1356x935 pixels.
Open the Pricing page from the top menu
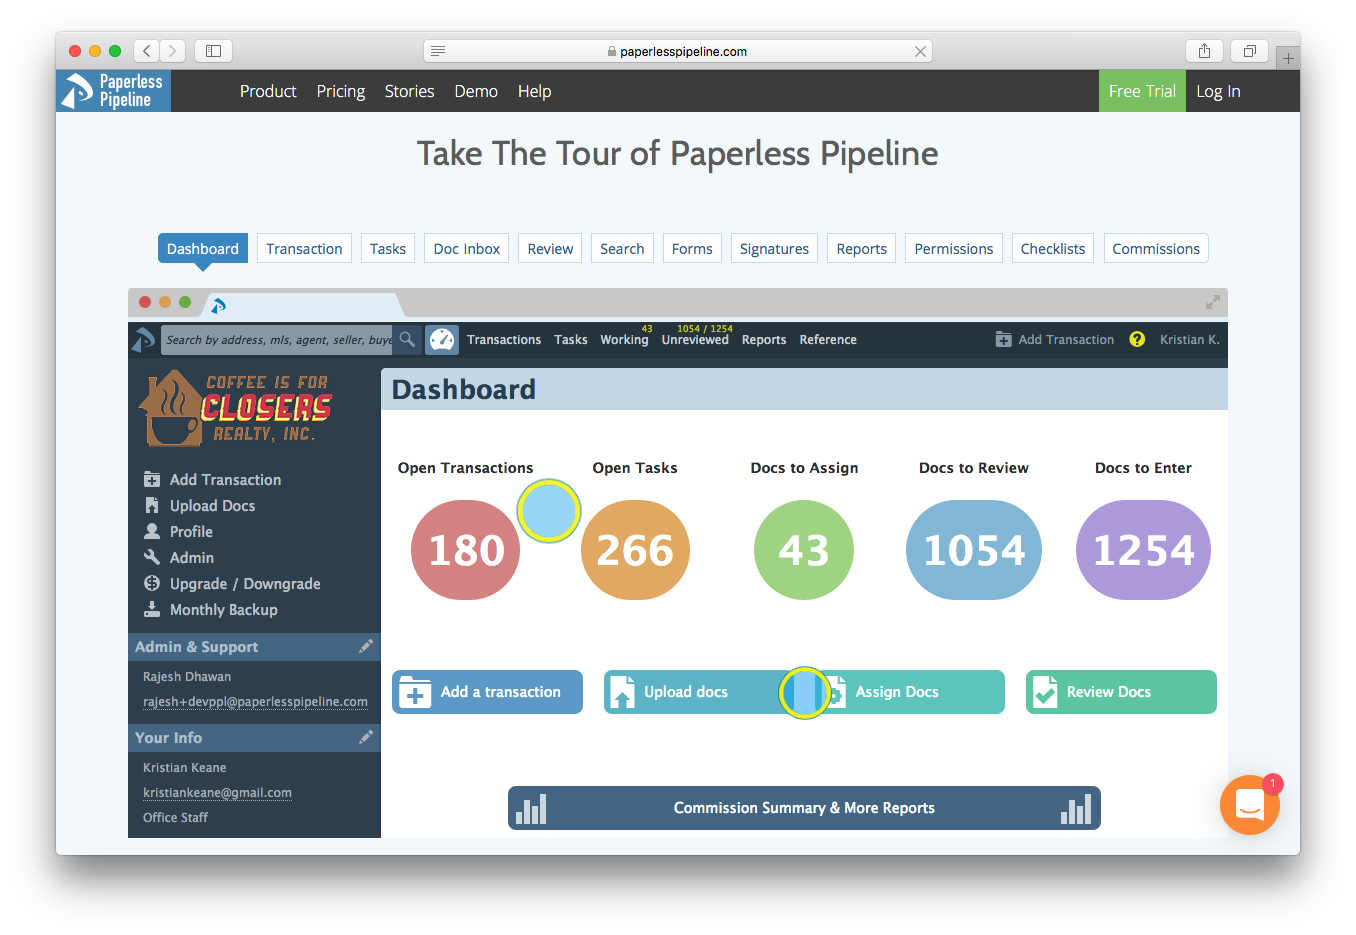(340, 91)
